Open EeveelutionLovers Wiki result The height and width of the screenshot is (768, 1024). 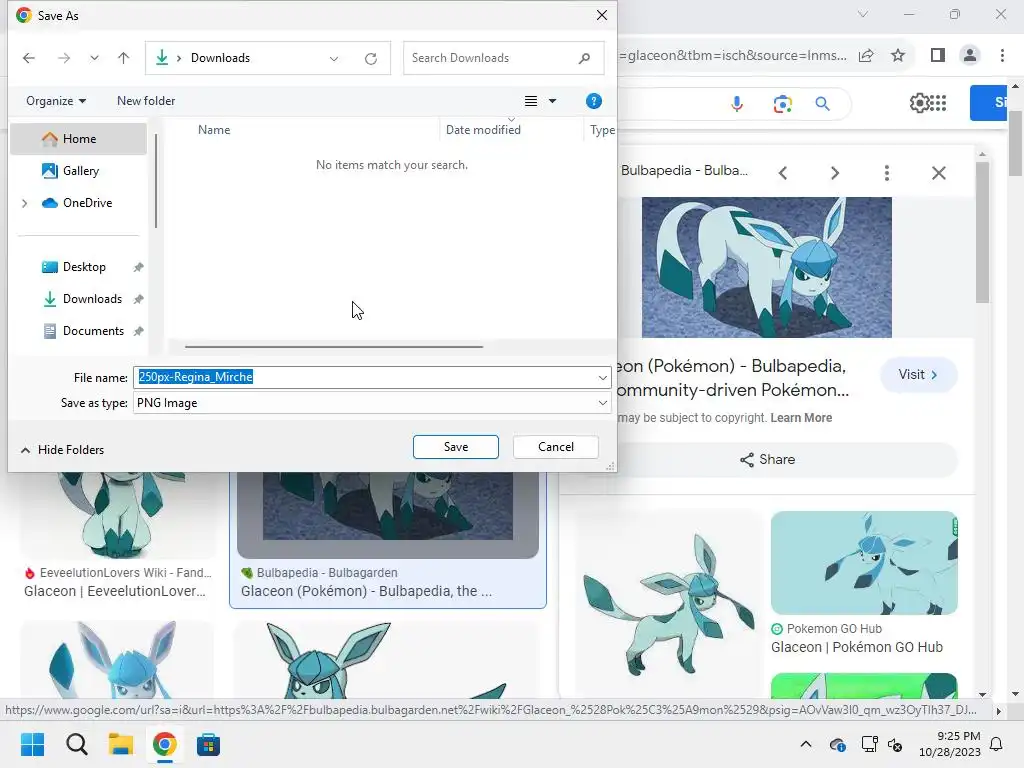[114, 591]
